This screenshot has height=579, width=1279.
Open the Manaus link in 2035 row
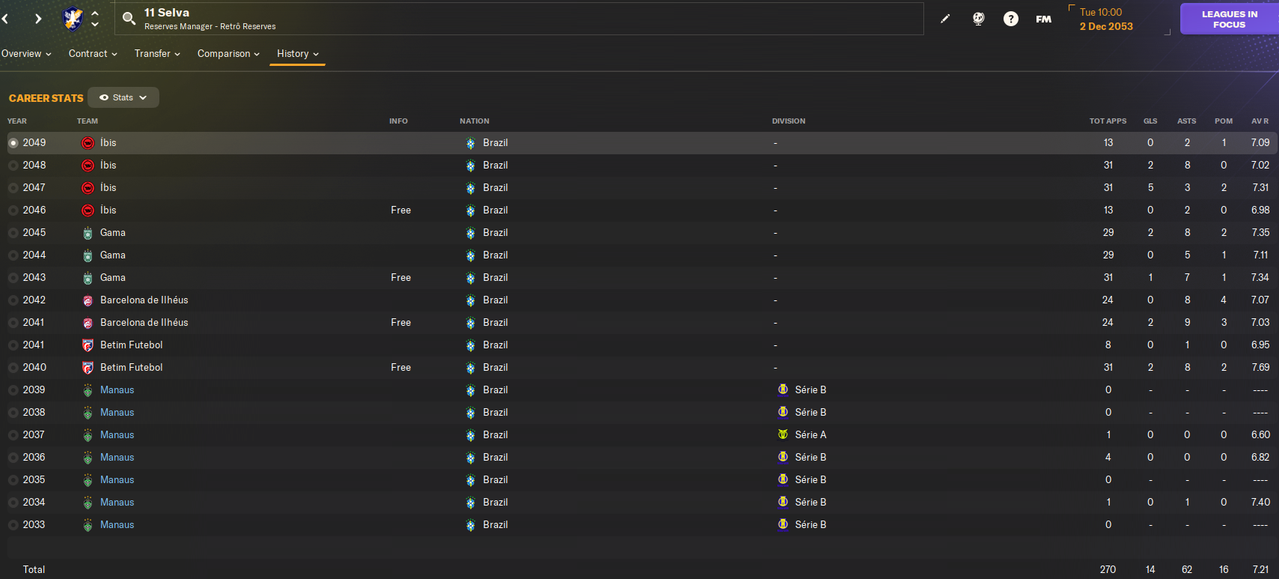[117, 480]
